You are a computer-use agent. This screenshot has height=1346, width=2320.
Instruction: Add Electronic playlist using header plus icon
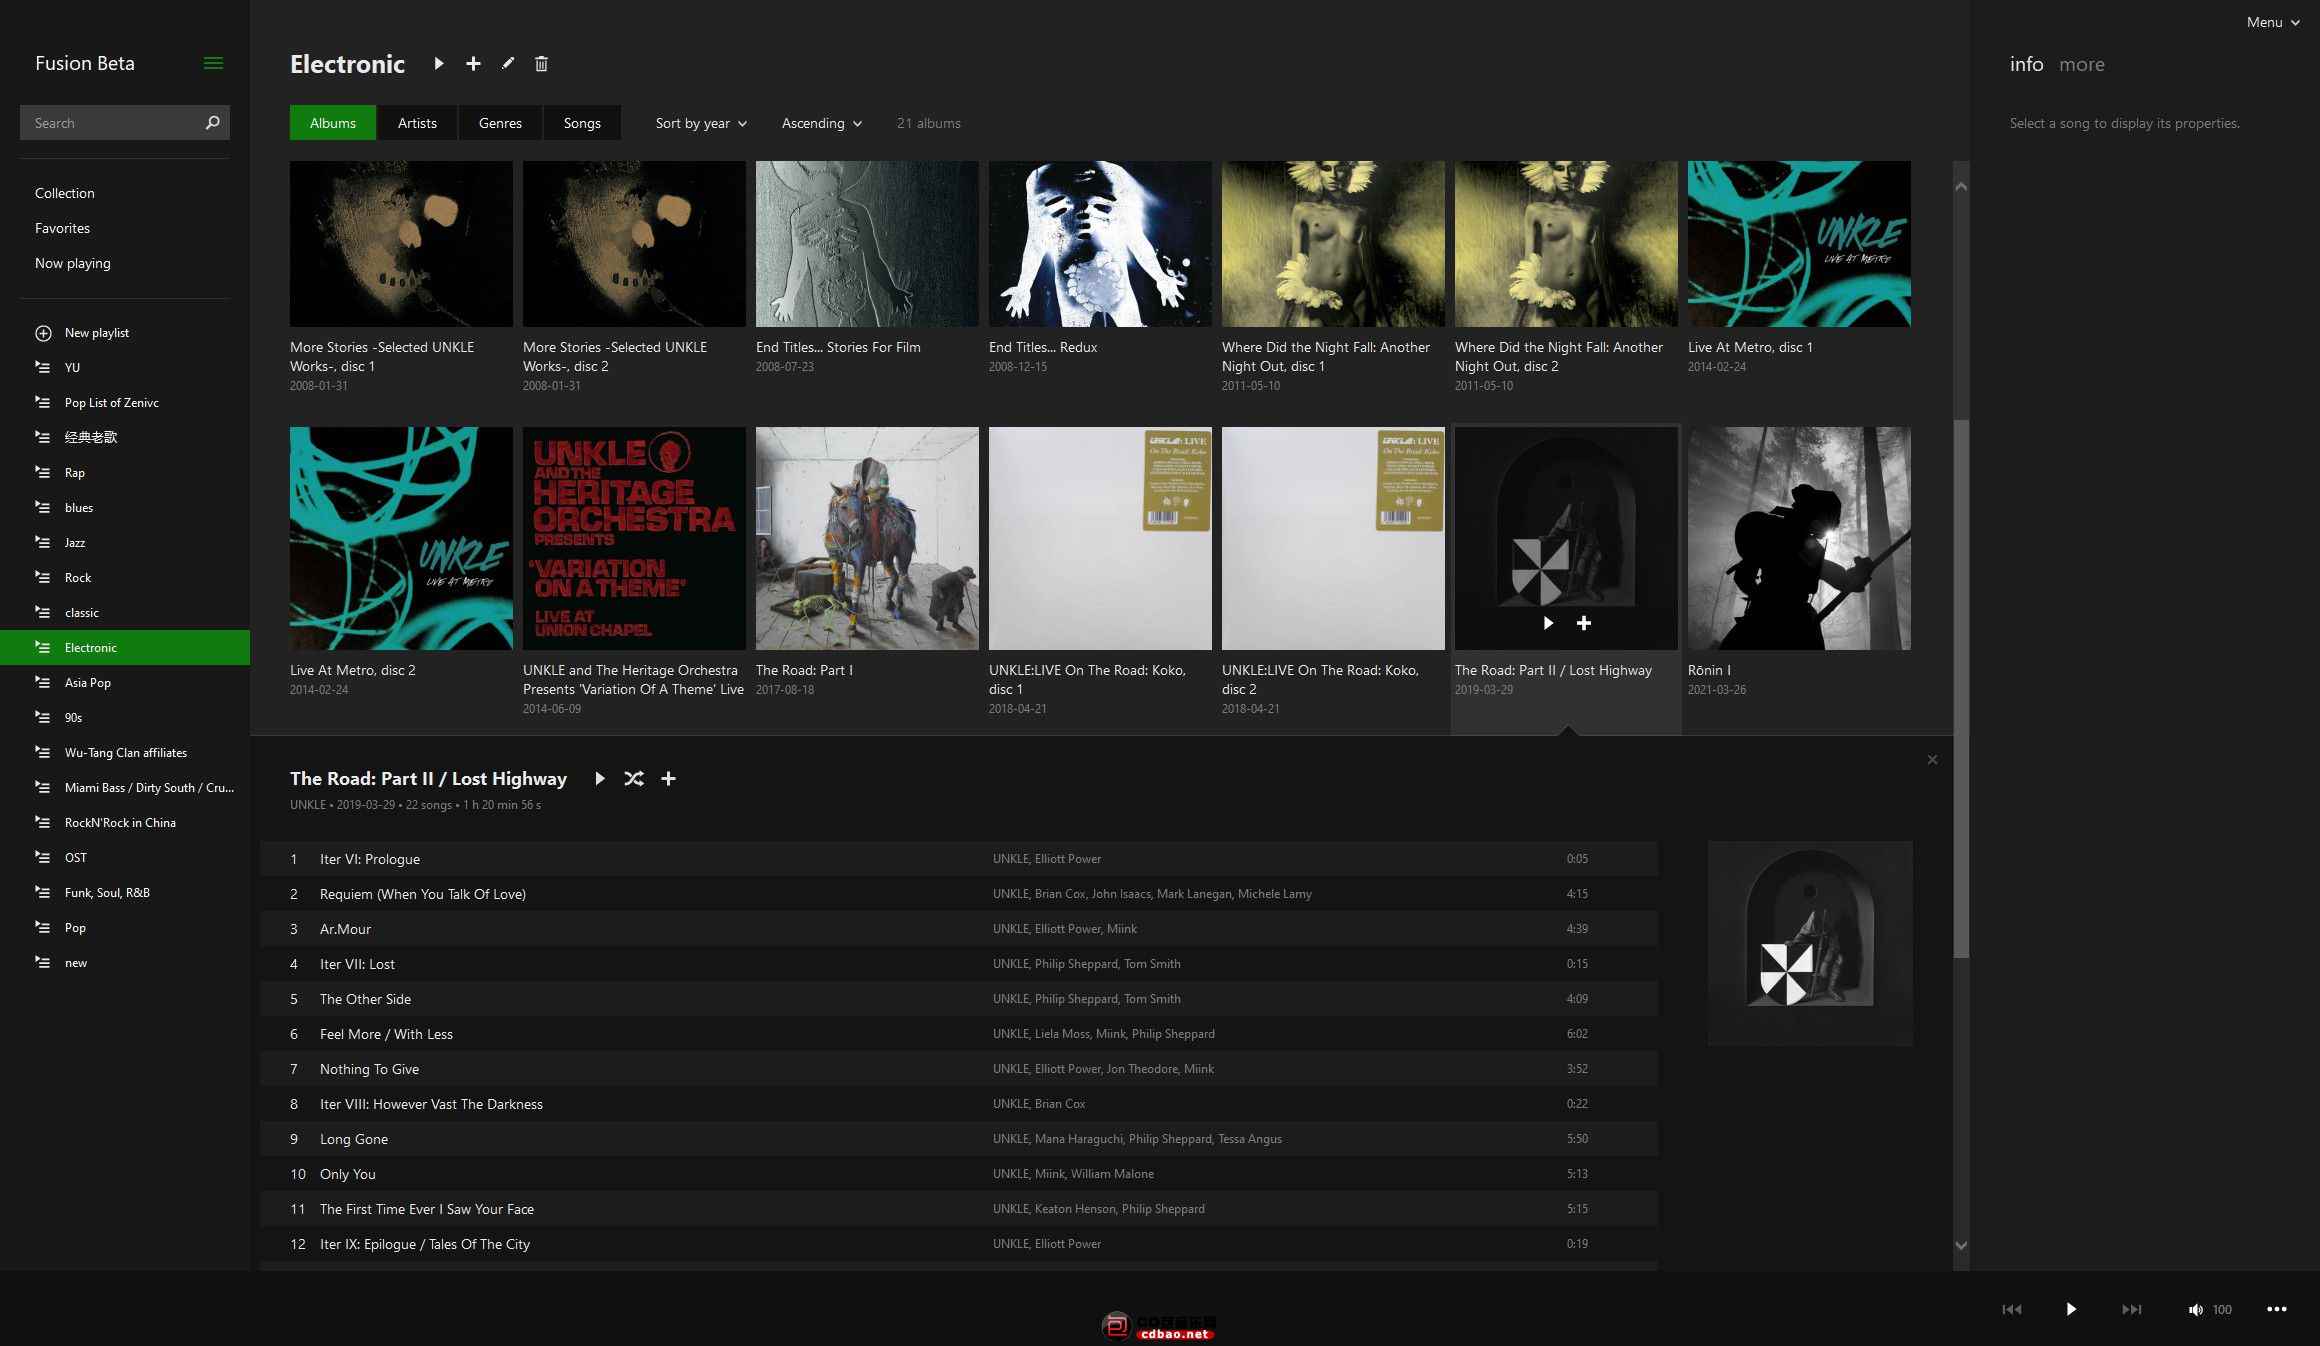point(473,63)
